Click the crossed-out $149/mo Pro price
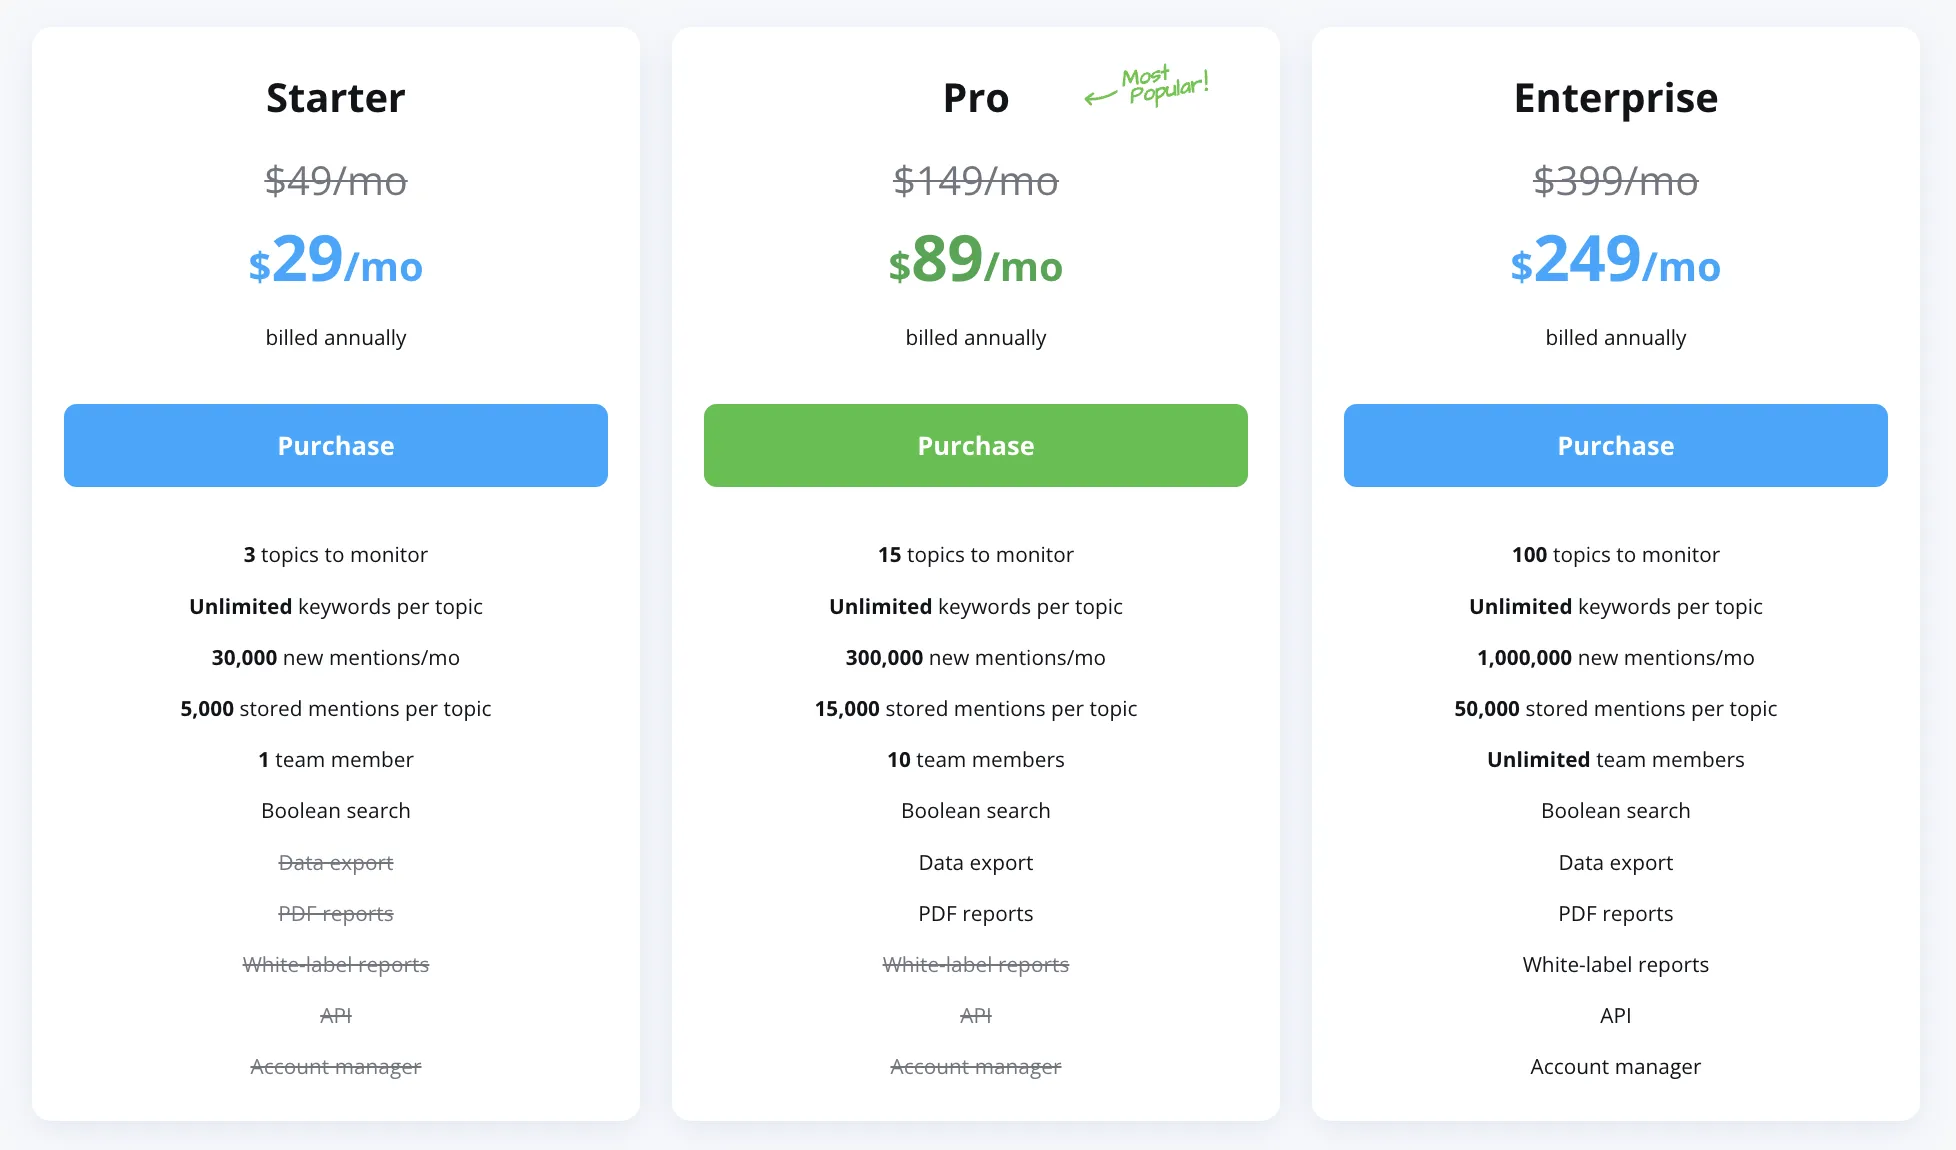 (x=975, y=181)
